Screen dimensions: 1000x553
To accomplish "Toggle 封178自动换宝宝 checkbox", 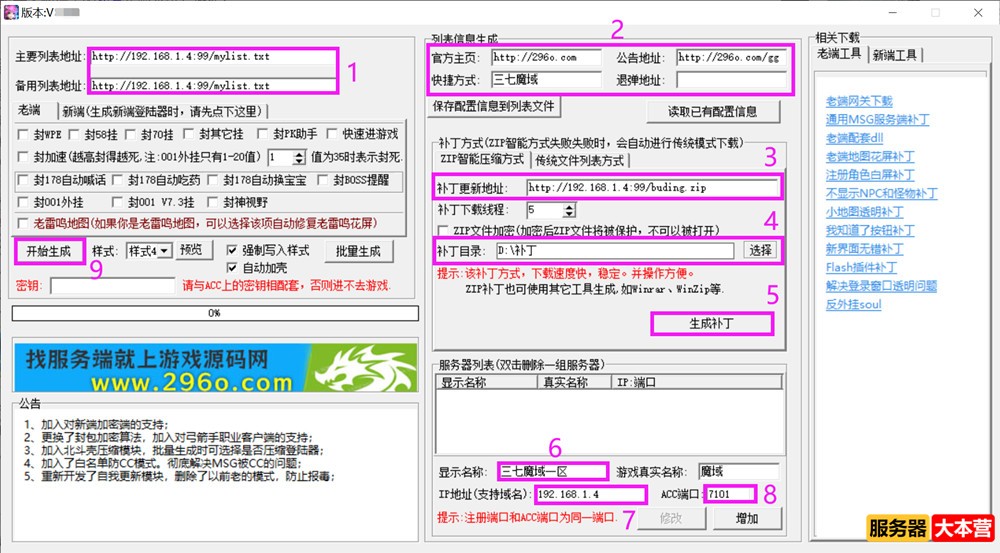I will click(x=212, y=181).
